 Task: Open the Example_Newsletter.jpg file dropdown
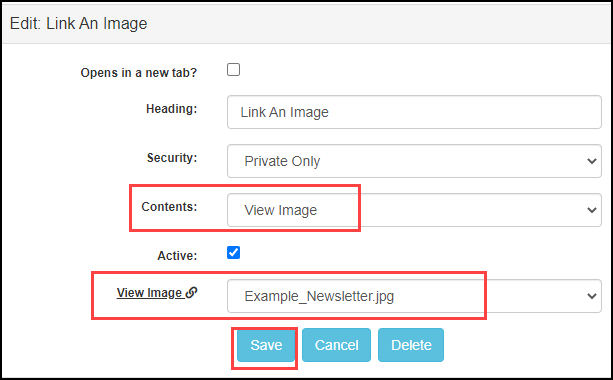(x=414, y=296)
